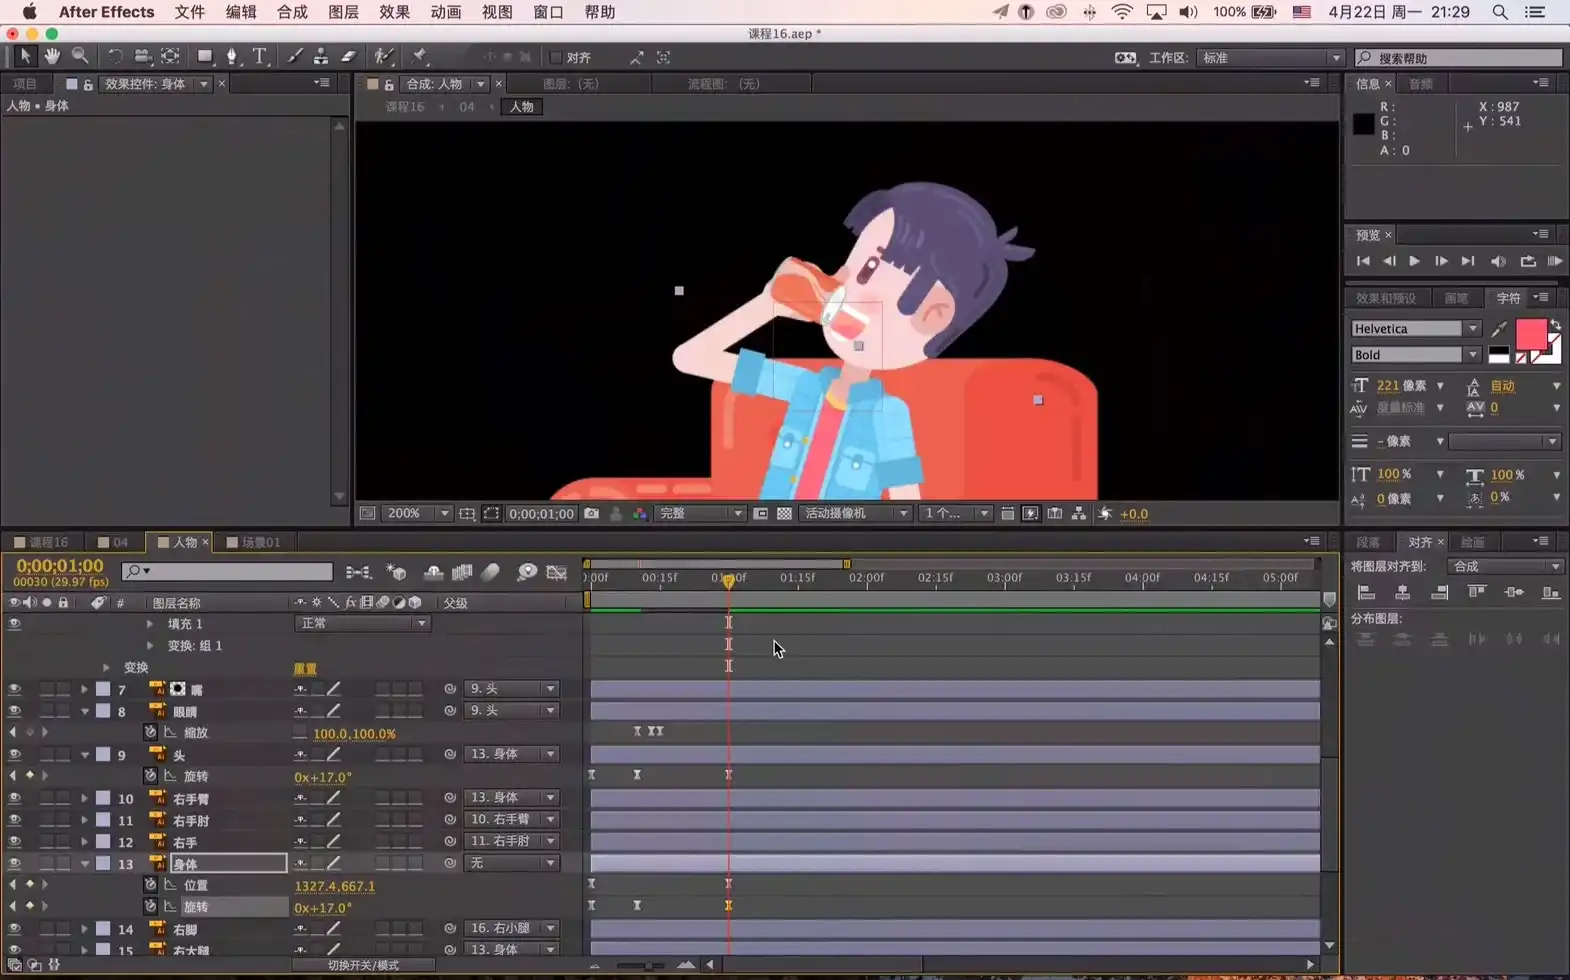Click 切换开关/模式 button
Image resolution: width=1570 pixels, height=980 pixels.
(363, 965)
